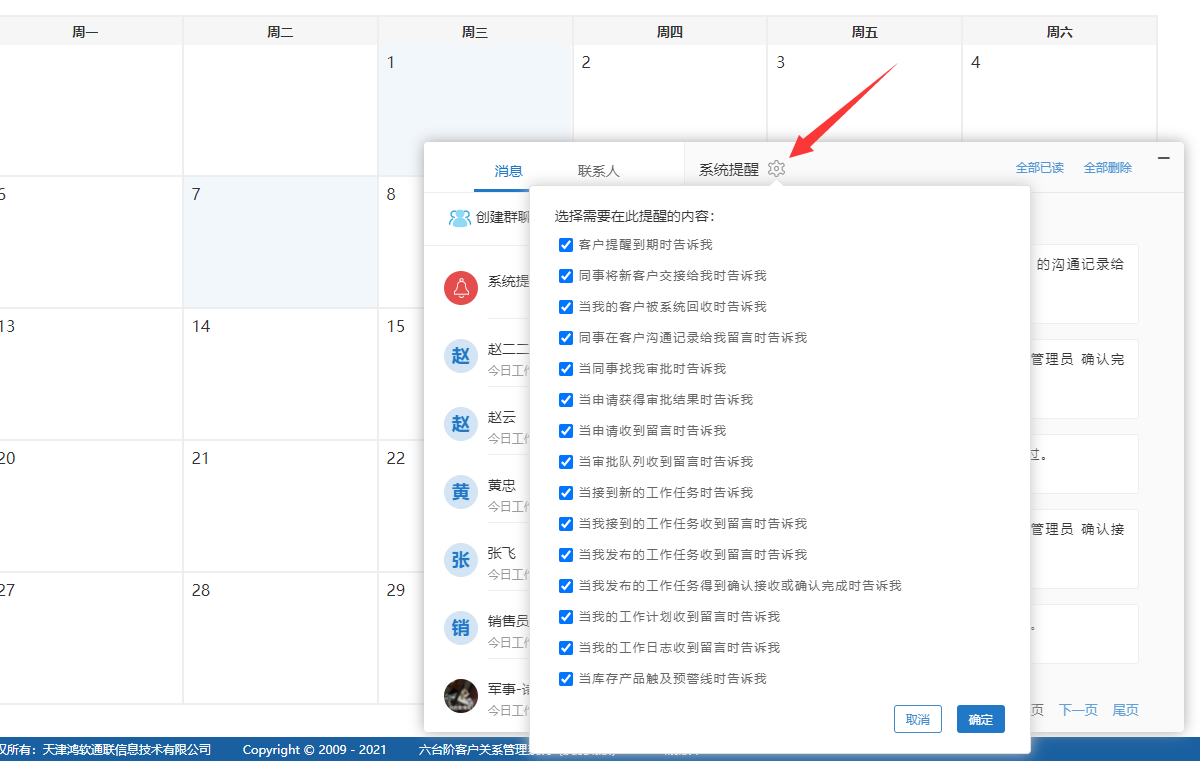The height and width of the screenshot is (761, 1200).
Task: Mark all as read via 全部已读
Action: coord(1039,168)
